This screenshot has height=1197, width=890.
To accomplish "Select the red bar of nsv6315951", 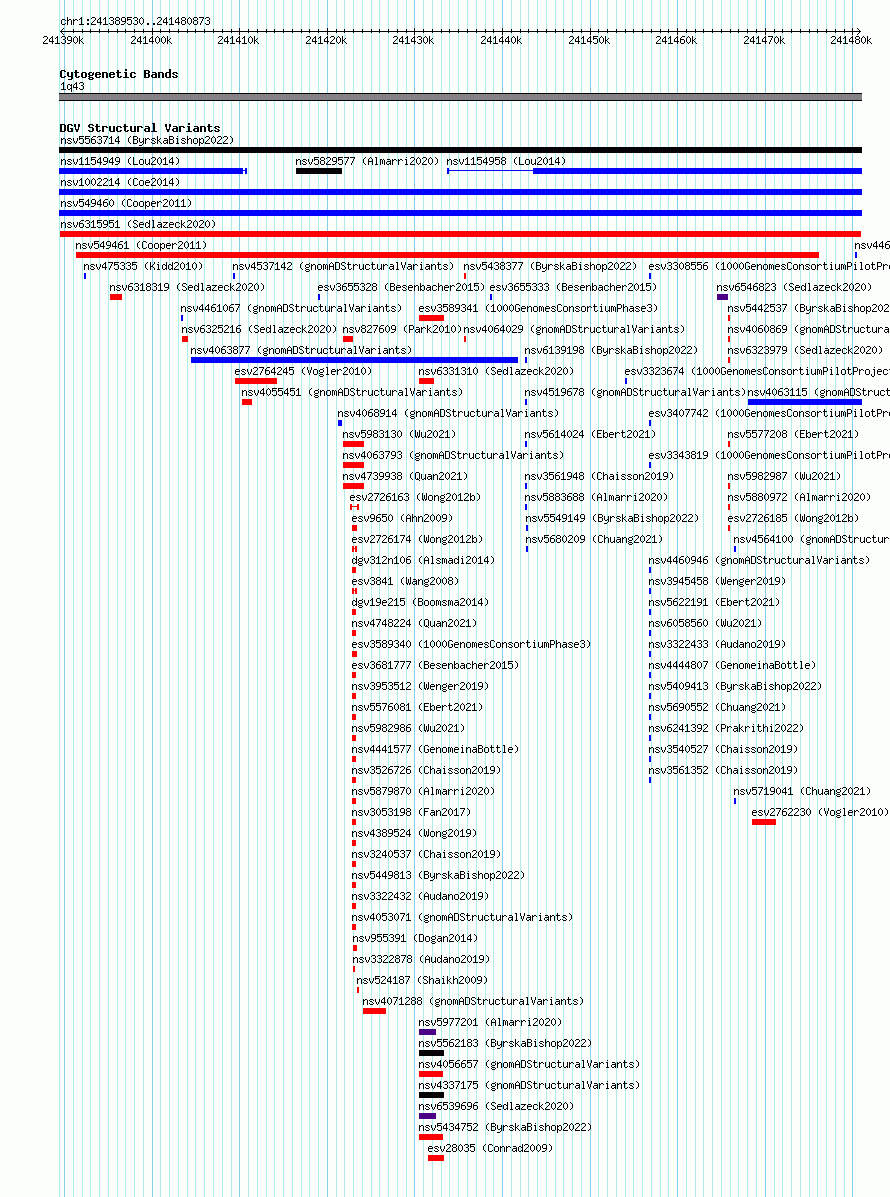I will 460,234.
